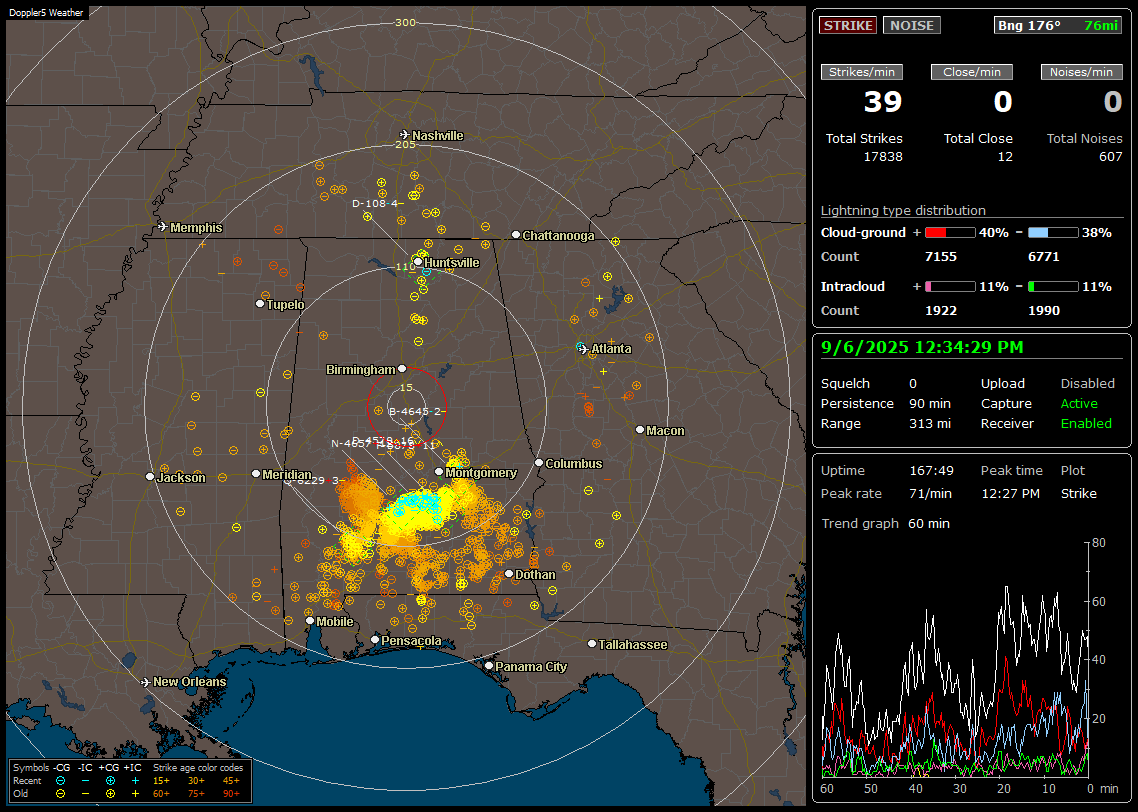Click the strike trend graph plot
The width and height of the screenshot is (1138, 812).
(x=954, y=659)
